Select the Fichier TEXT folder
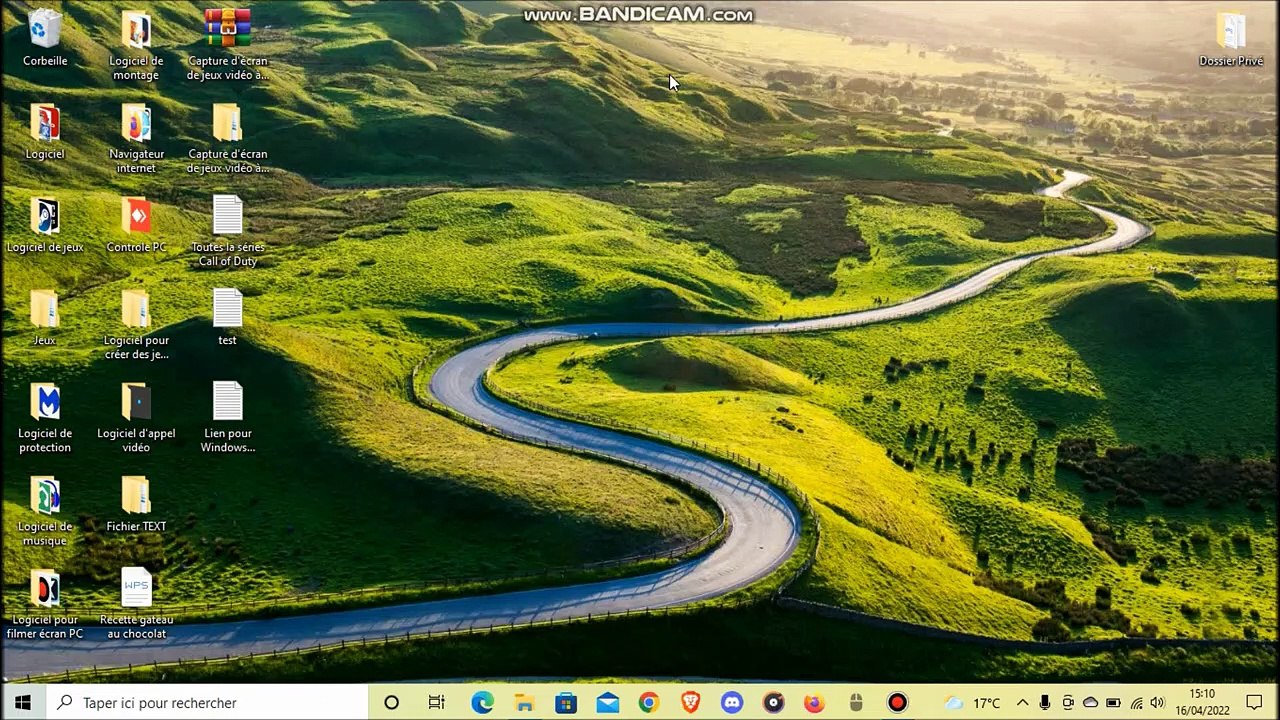Viewport: 1280px width, 720px height. [x=136, y=503]
